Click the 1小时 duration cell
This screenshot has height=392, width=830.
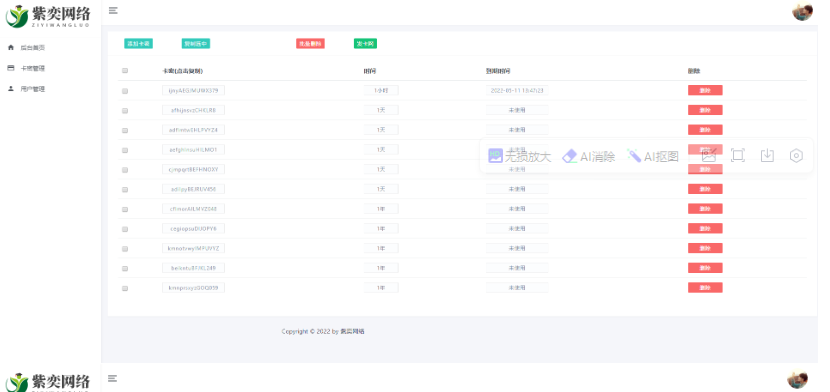(381, 90)
